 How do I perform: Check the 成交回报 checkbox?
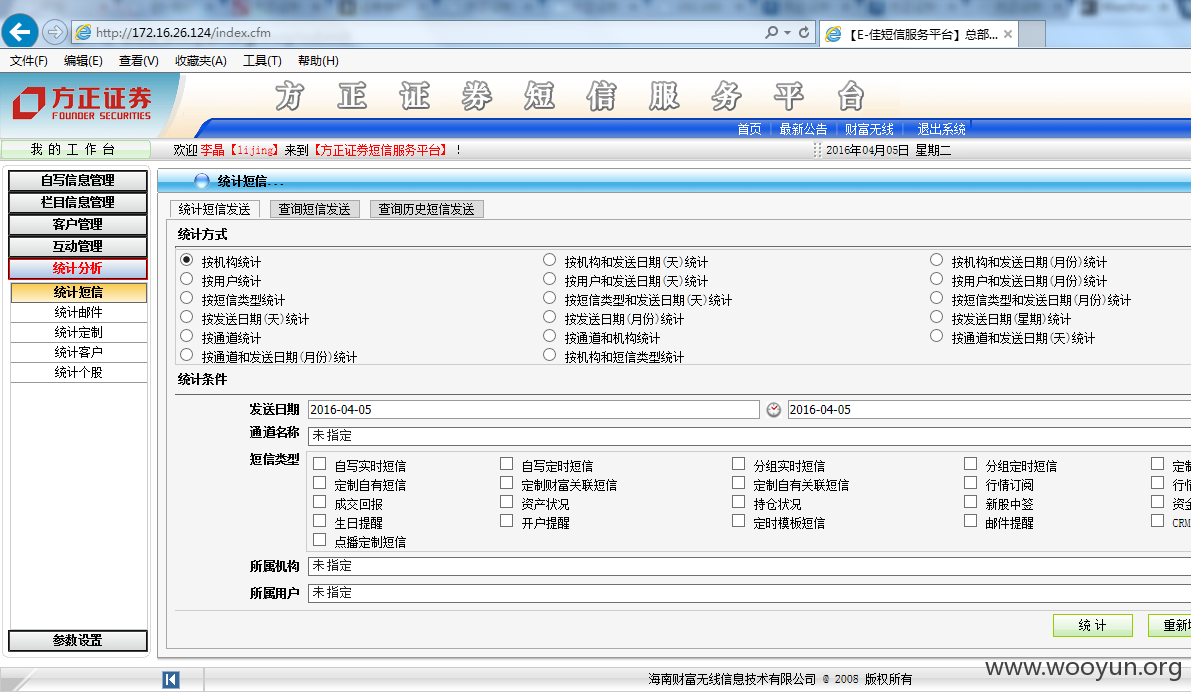click(320, 502)
